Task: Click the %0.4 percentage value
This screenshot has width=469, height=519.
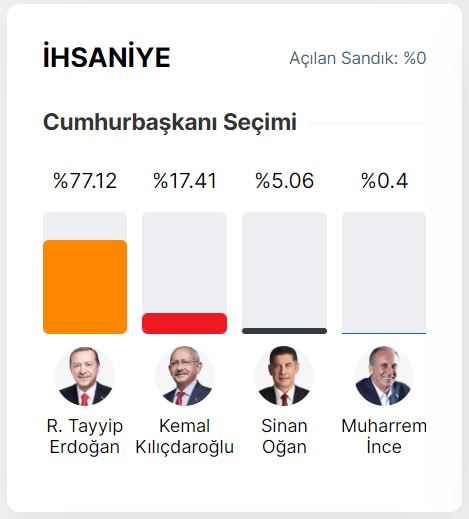Action: [x=384, y=181]
